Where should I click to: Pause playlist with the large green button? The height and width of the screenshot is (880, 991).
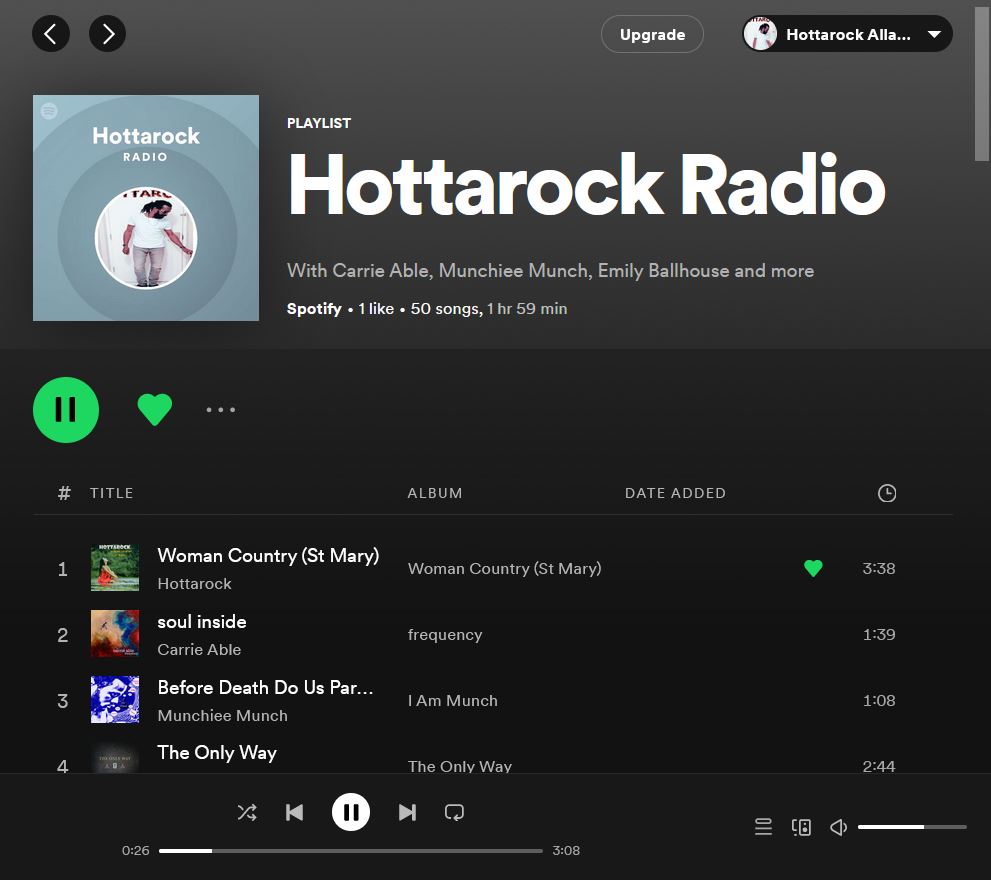click(66, 410)
